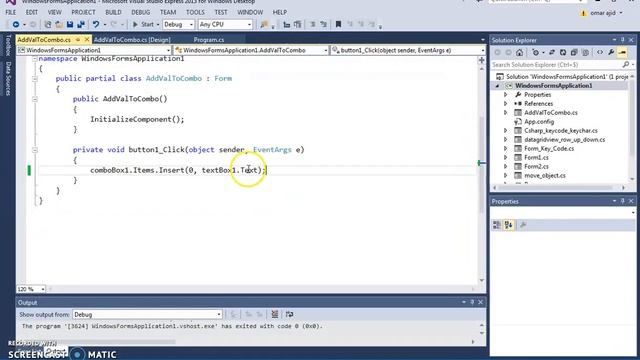640x360 pixels.
Task: Open the 120 % zoom level dropdown
Action: point(31,289)
